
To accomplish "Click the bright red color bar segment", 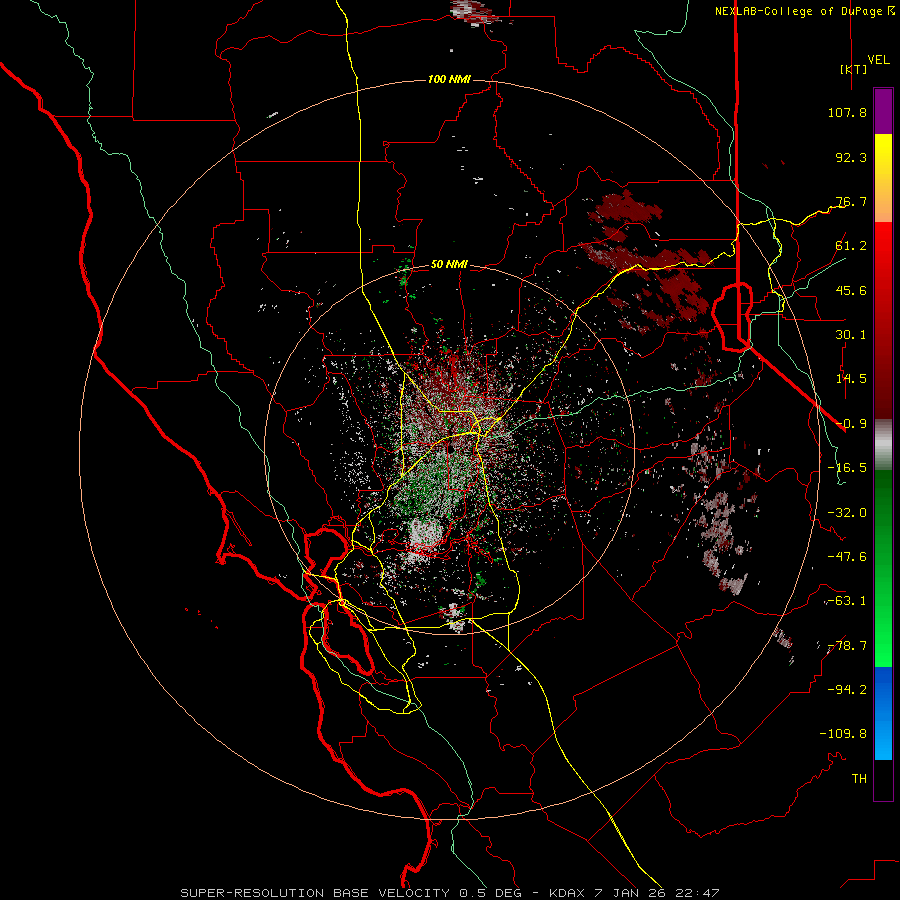I will click(883, 247).
